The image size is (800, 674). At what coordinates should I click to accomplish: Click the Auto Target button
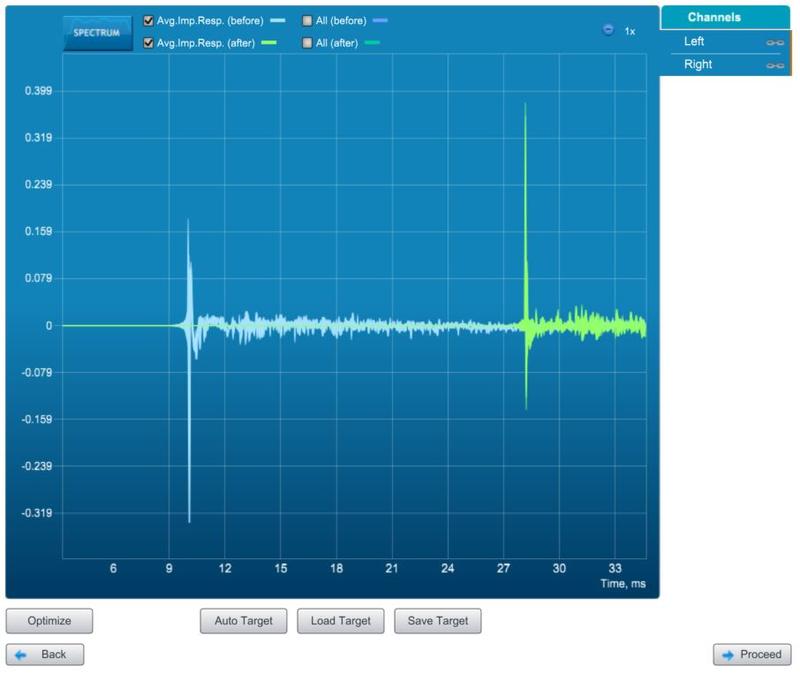click(243, 621)
